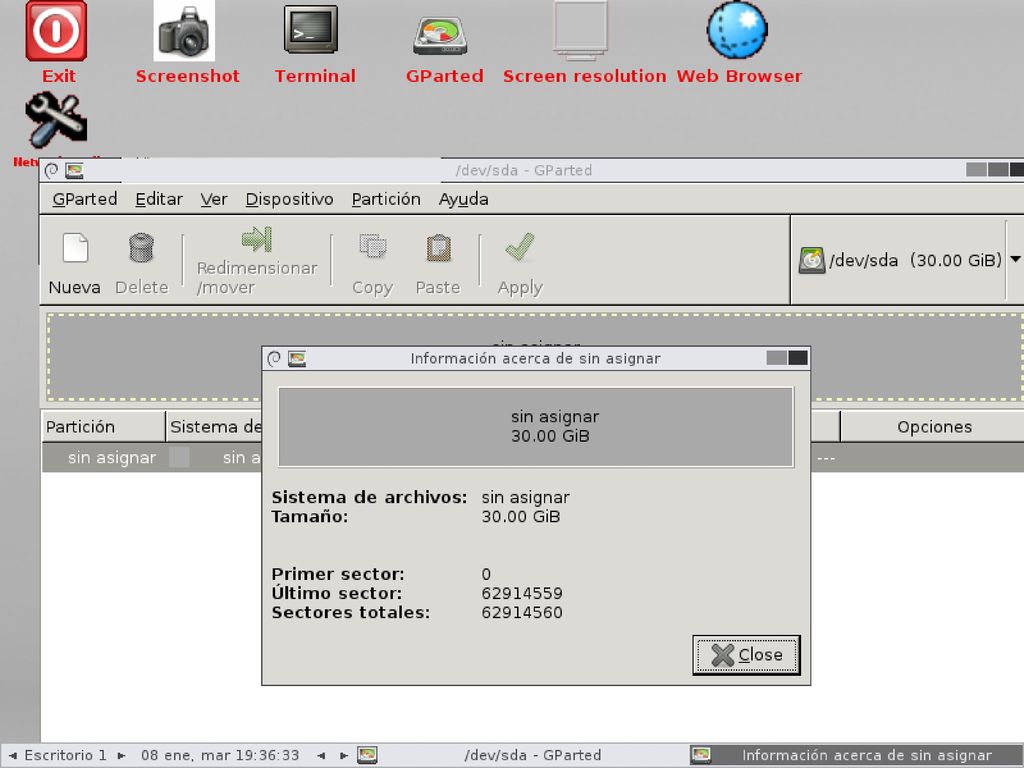This screenshot has height=768, width=1024.
Task: Click the Último sector value 62914559
Action: (x=522, y=594)
